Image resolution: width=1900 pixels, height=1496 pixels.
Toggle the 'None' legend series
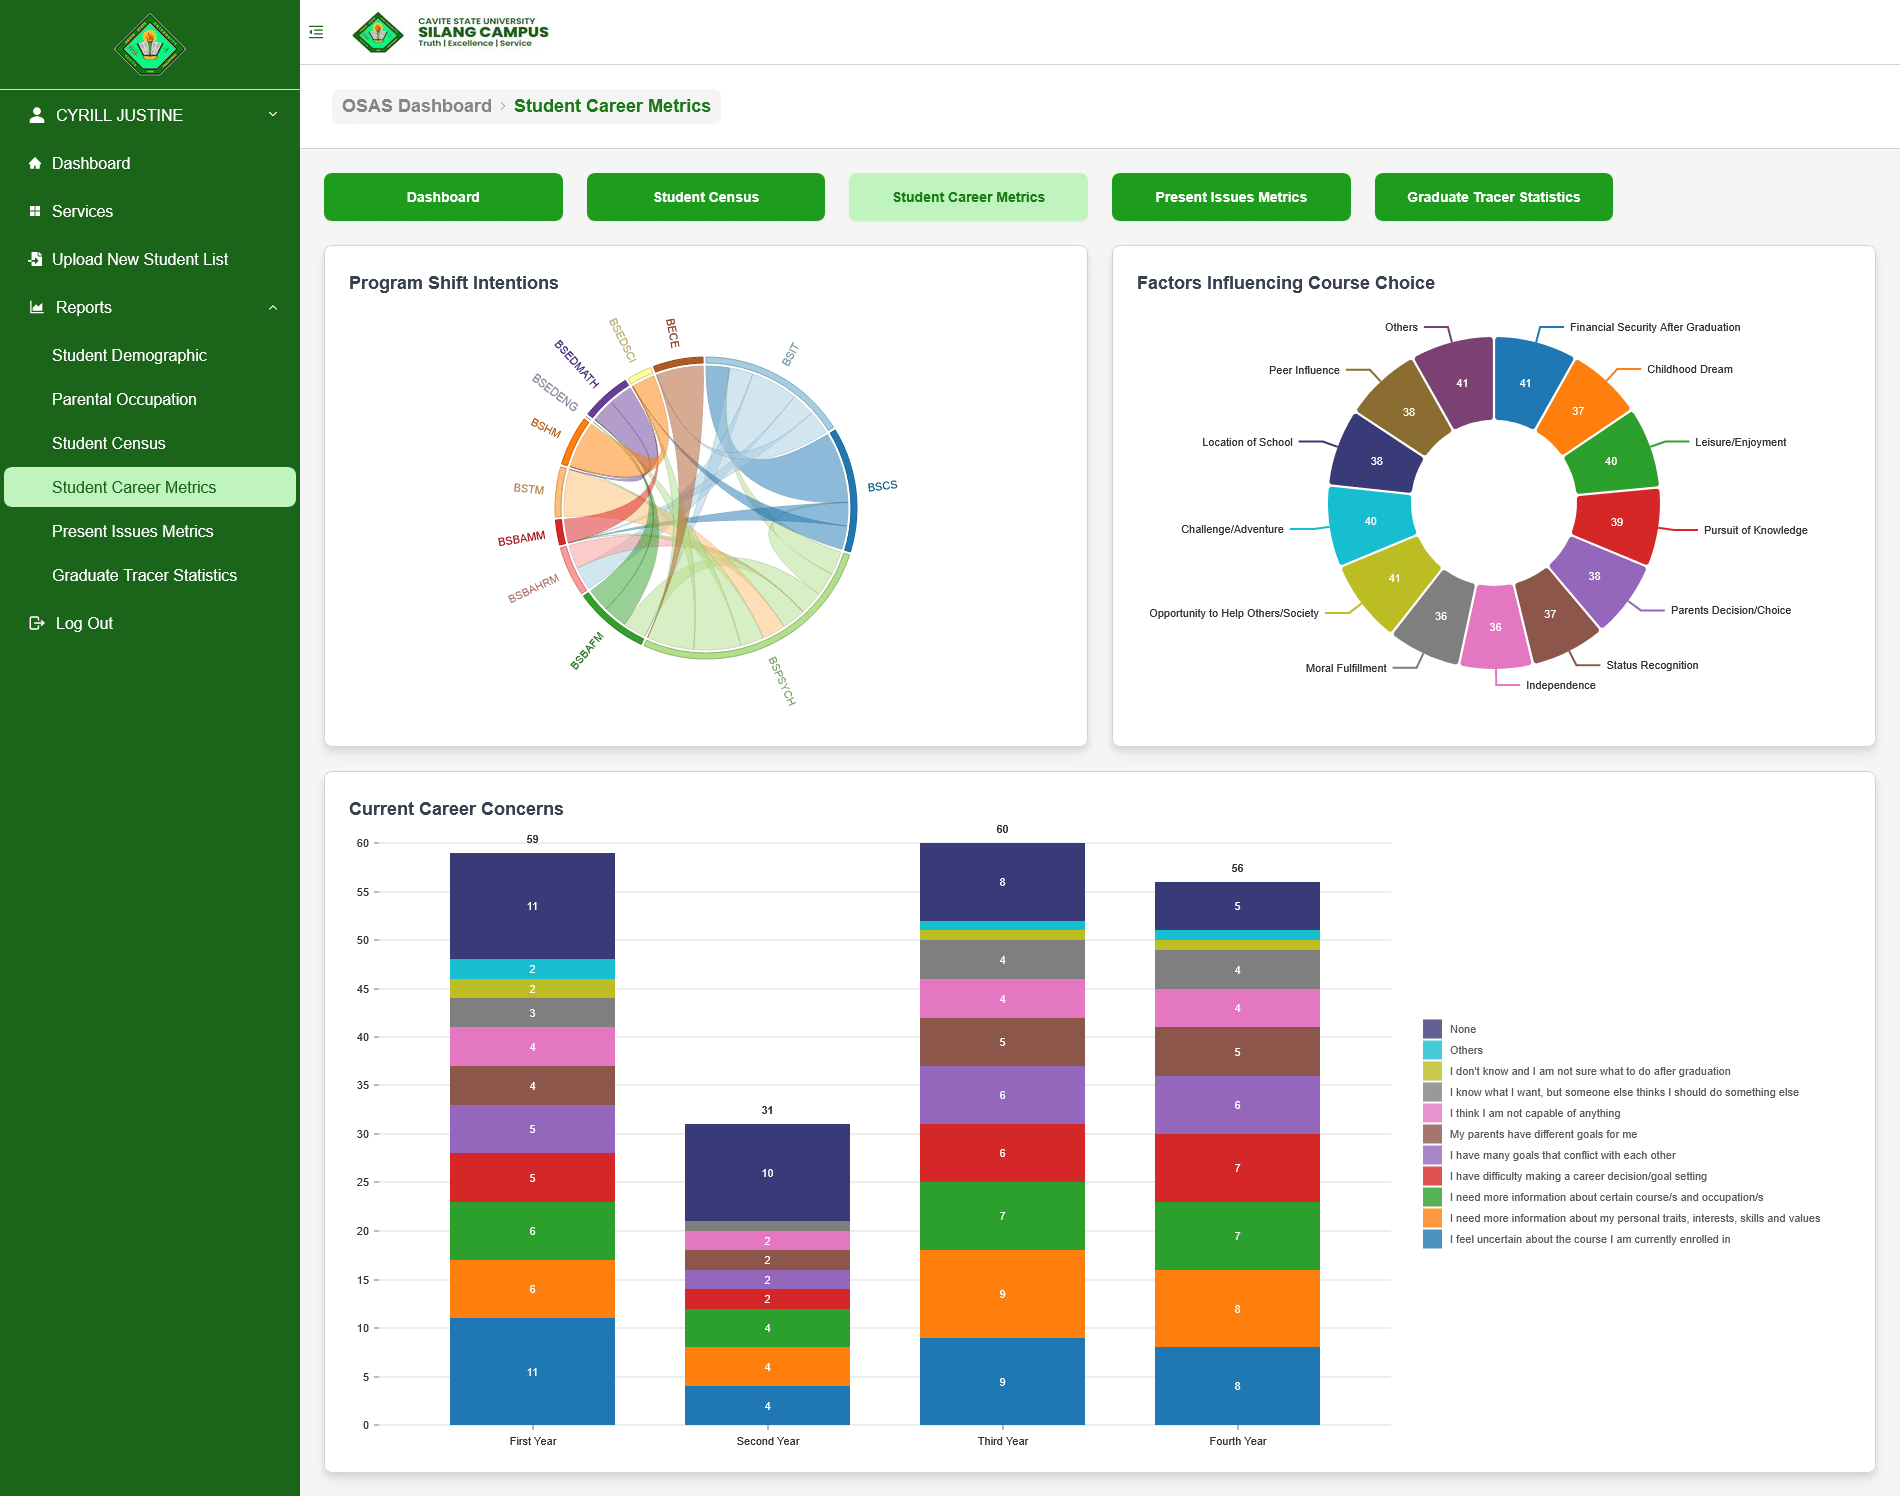[1462, 1029]
